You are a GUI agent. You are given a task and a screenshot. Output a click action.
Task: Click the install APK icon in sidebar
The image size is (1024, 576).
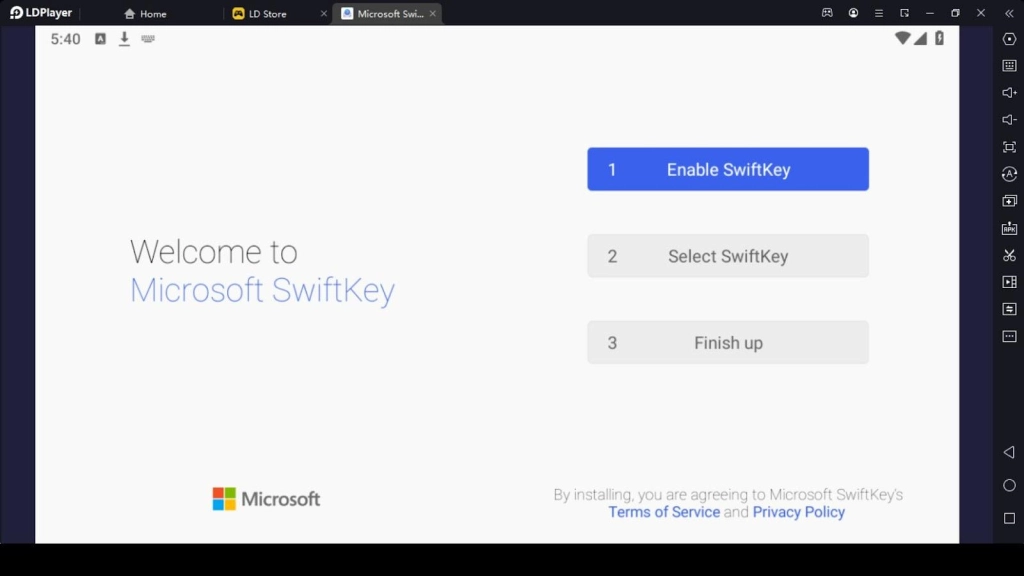pyautogui.click(x=1009, y=228)
